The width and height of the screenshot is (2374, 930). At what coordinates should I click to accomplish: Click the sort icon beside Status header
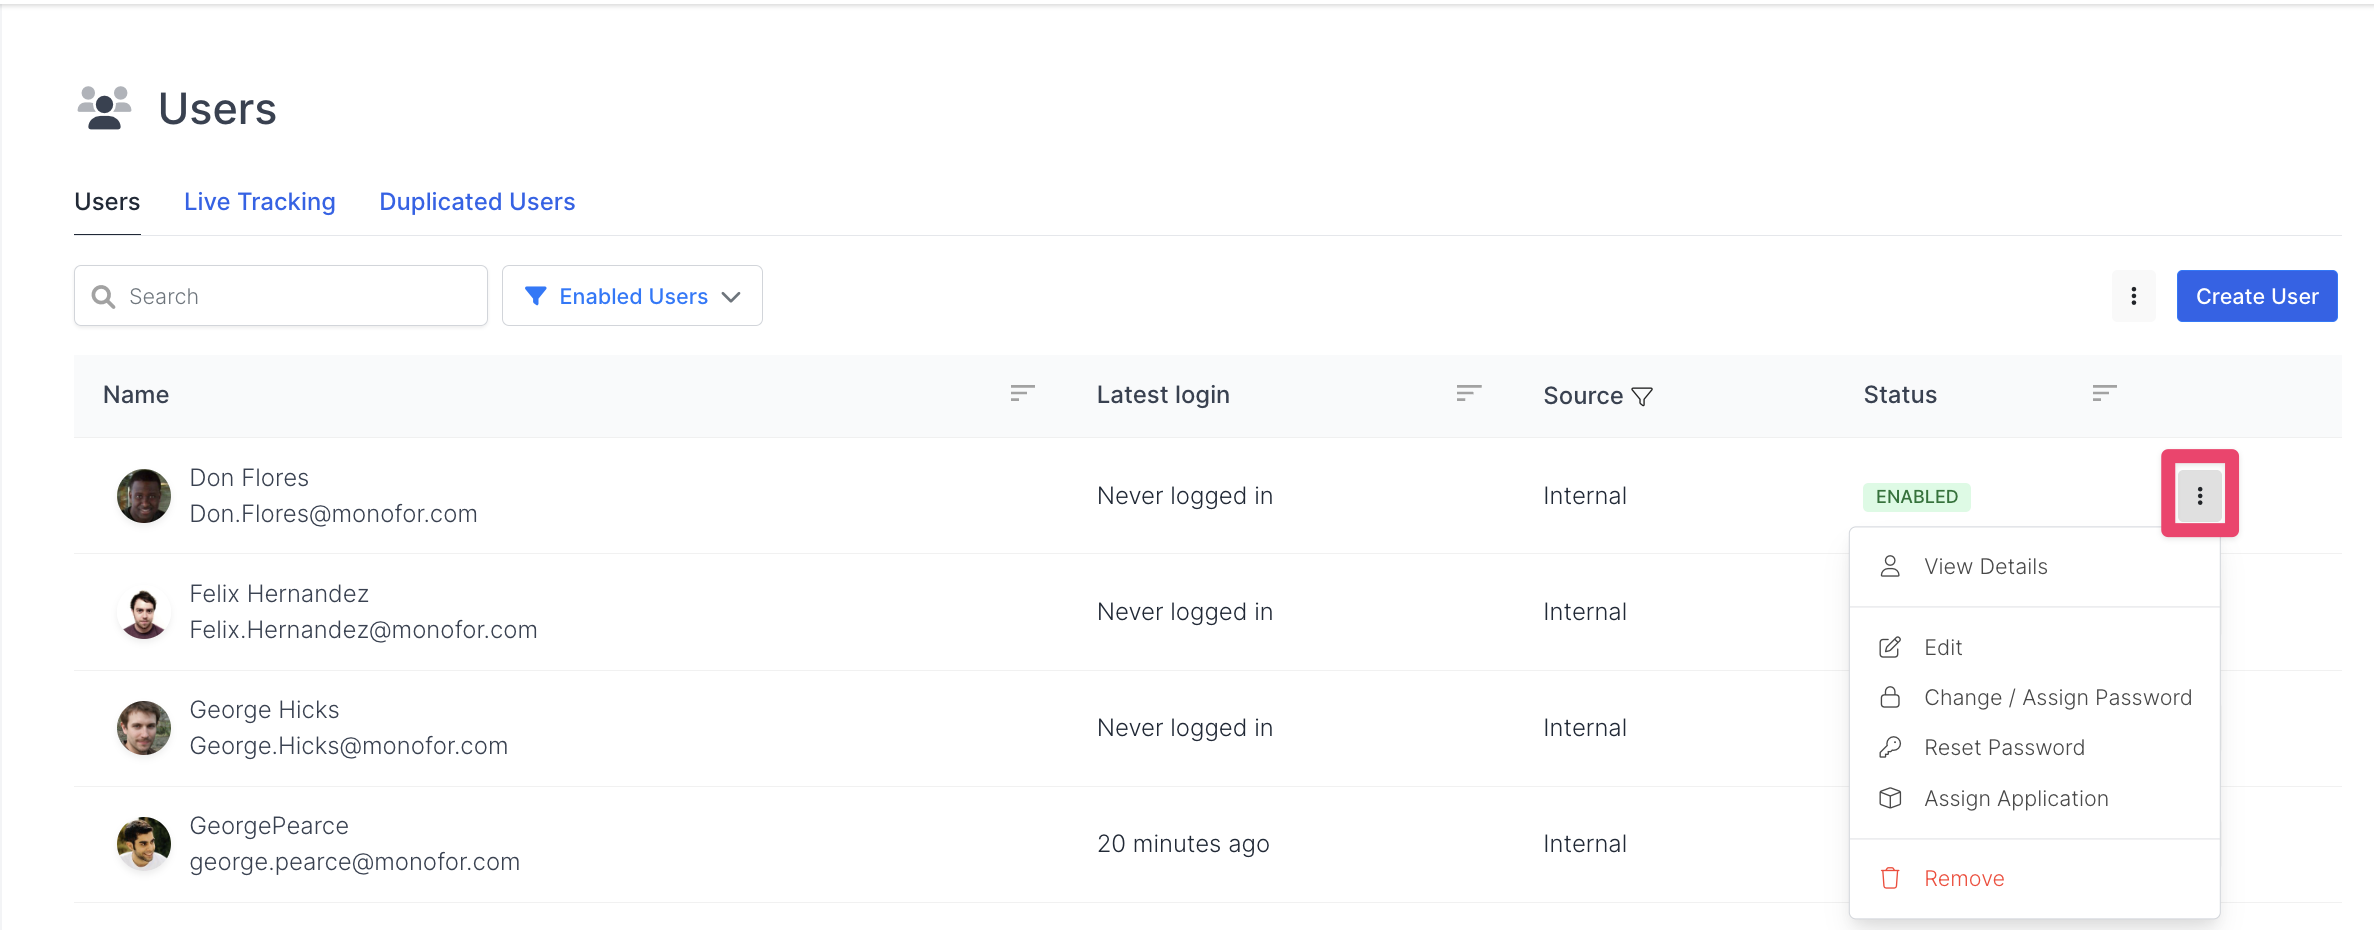coord(2104,394)
